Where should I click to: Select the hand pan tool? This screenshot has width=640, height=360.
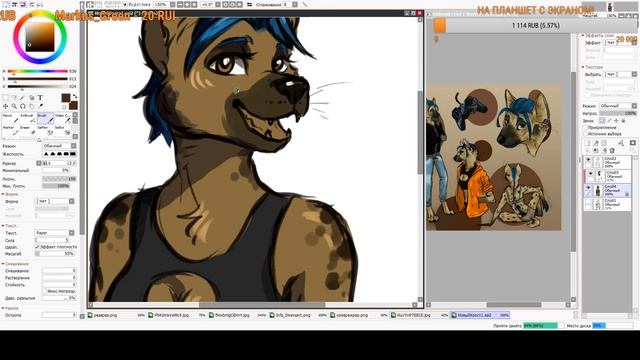31,107
